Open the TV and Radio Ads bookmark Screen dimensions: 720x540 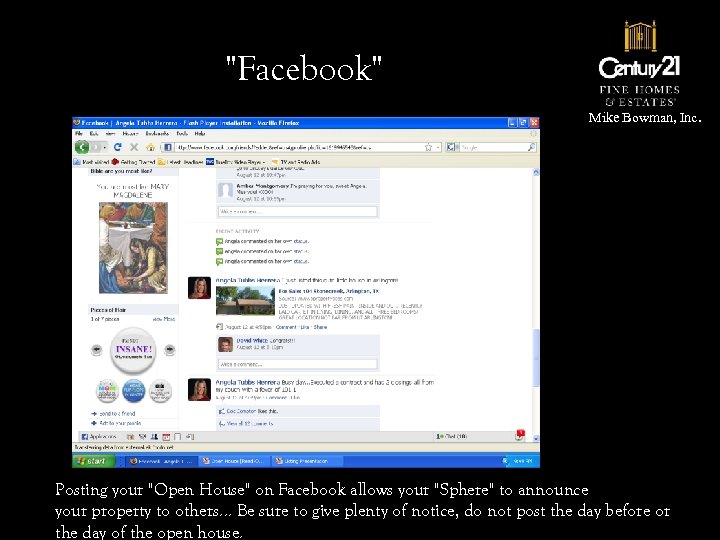[x=296, y=162]
